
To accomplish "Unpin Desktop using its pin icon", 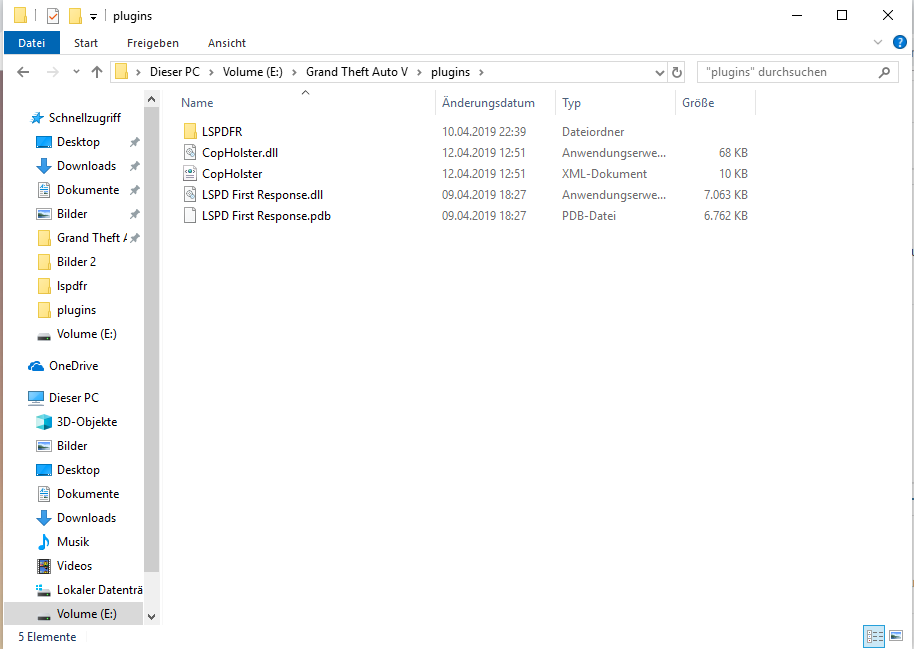I will 135,142.
